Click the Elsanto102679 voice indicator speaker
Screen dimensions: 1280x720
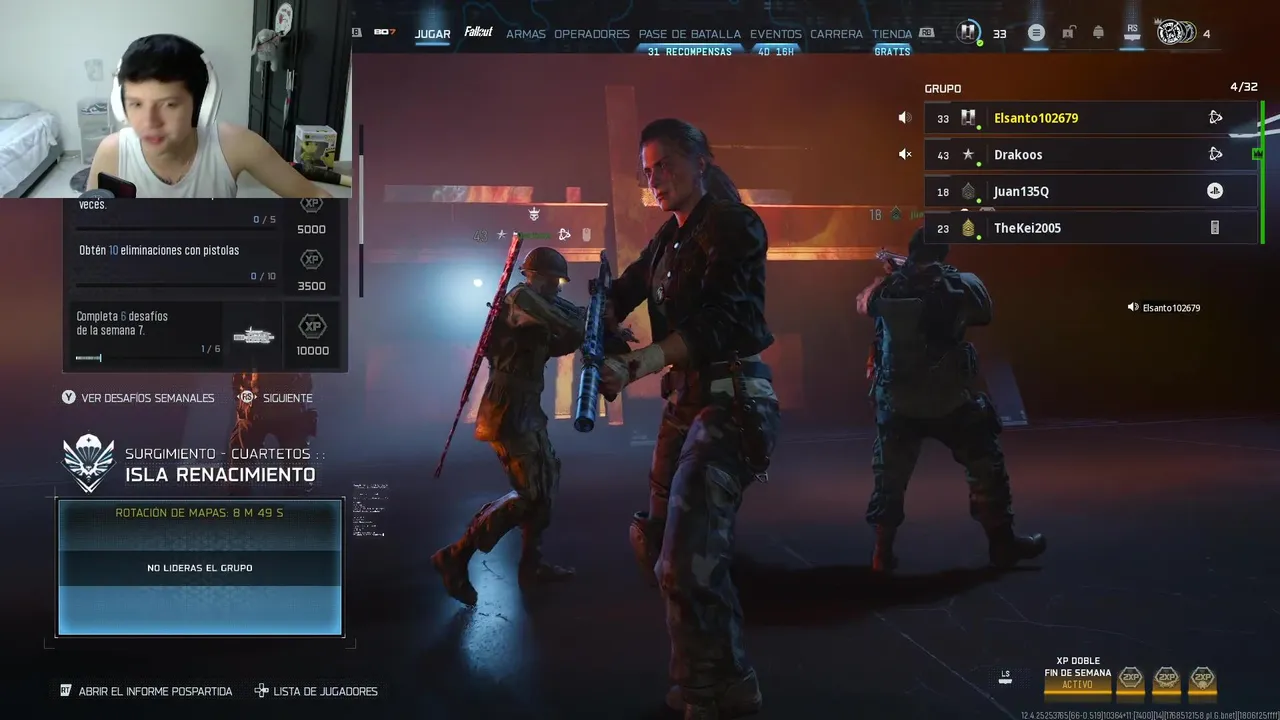click(x=1133, y=308)
